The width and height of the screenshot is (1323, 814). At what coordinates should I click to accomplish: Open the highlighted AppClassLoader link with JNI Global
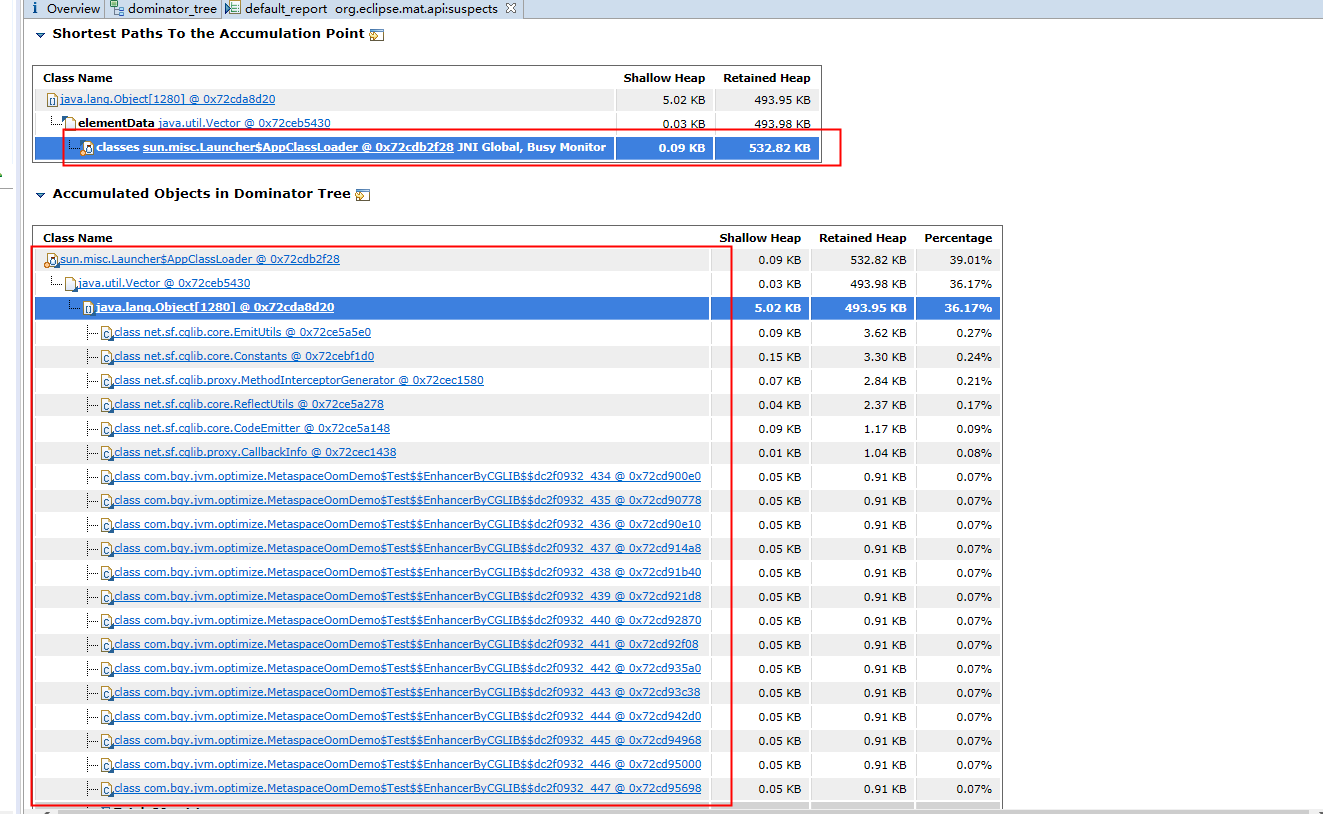(x=298, y=147)
